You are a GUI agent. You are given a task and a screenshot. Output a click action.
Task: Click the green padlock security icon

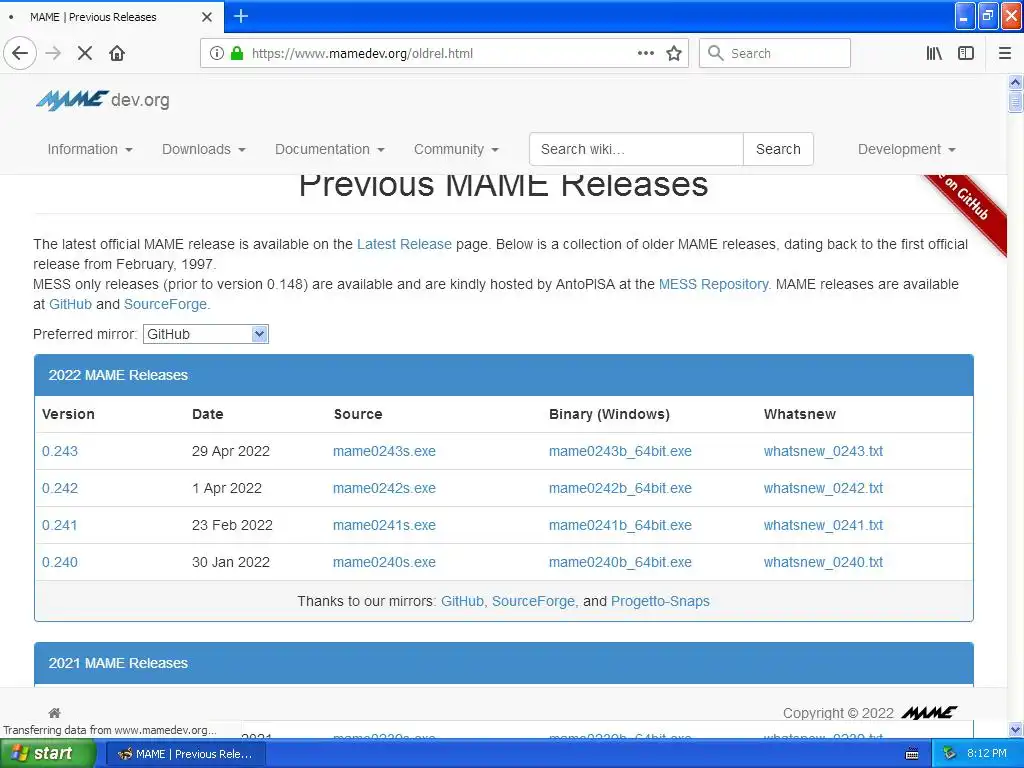click(x=237, y=54)
